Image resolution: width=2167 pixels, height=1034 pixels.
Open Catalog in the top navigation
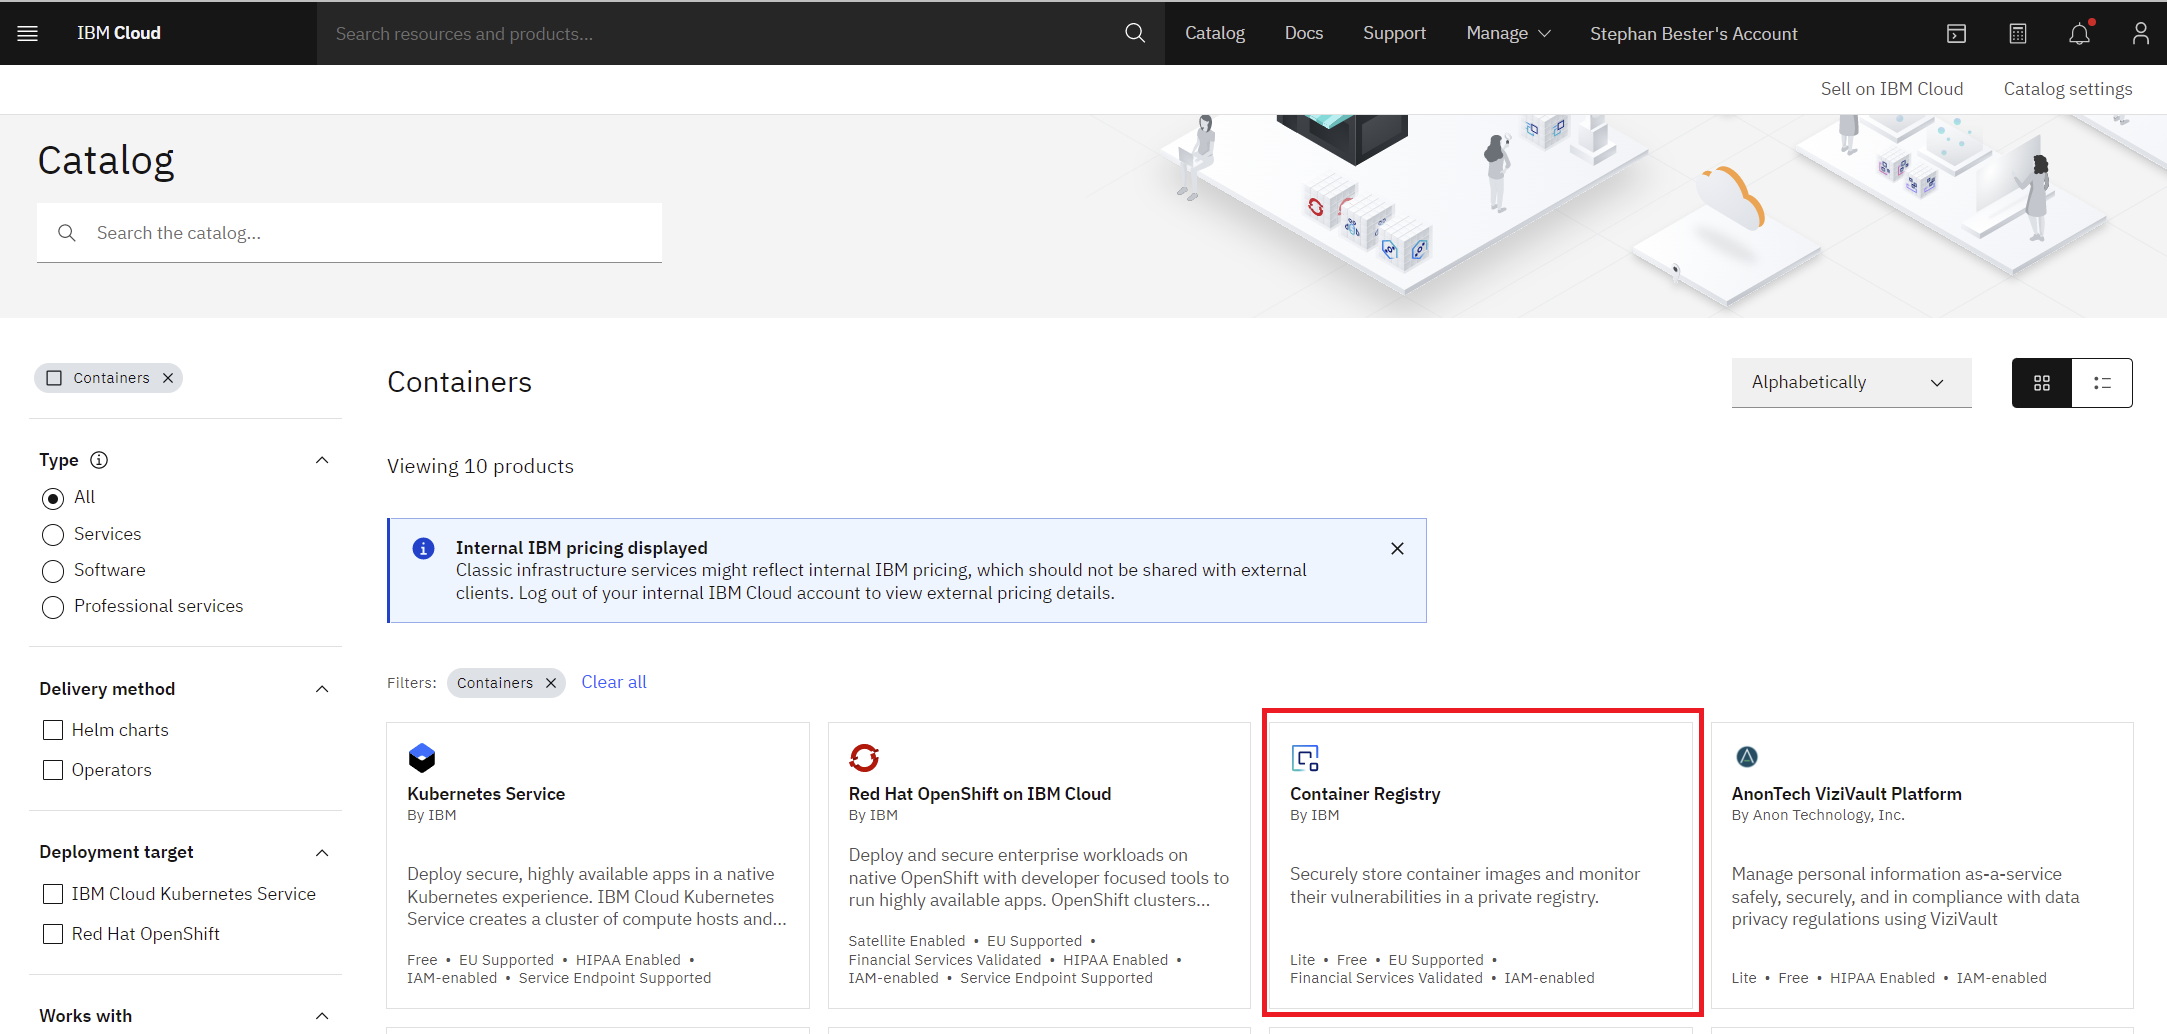[x=1215, y=33]
